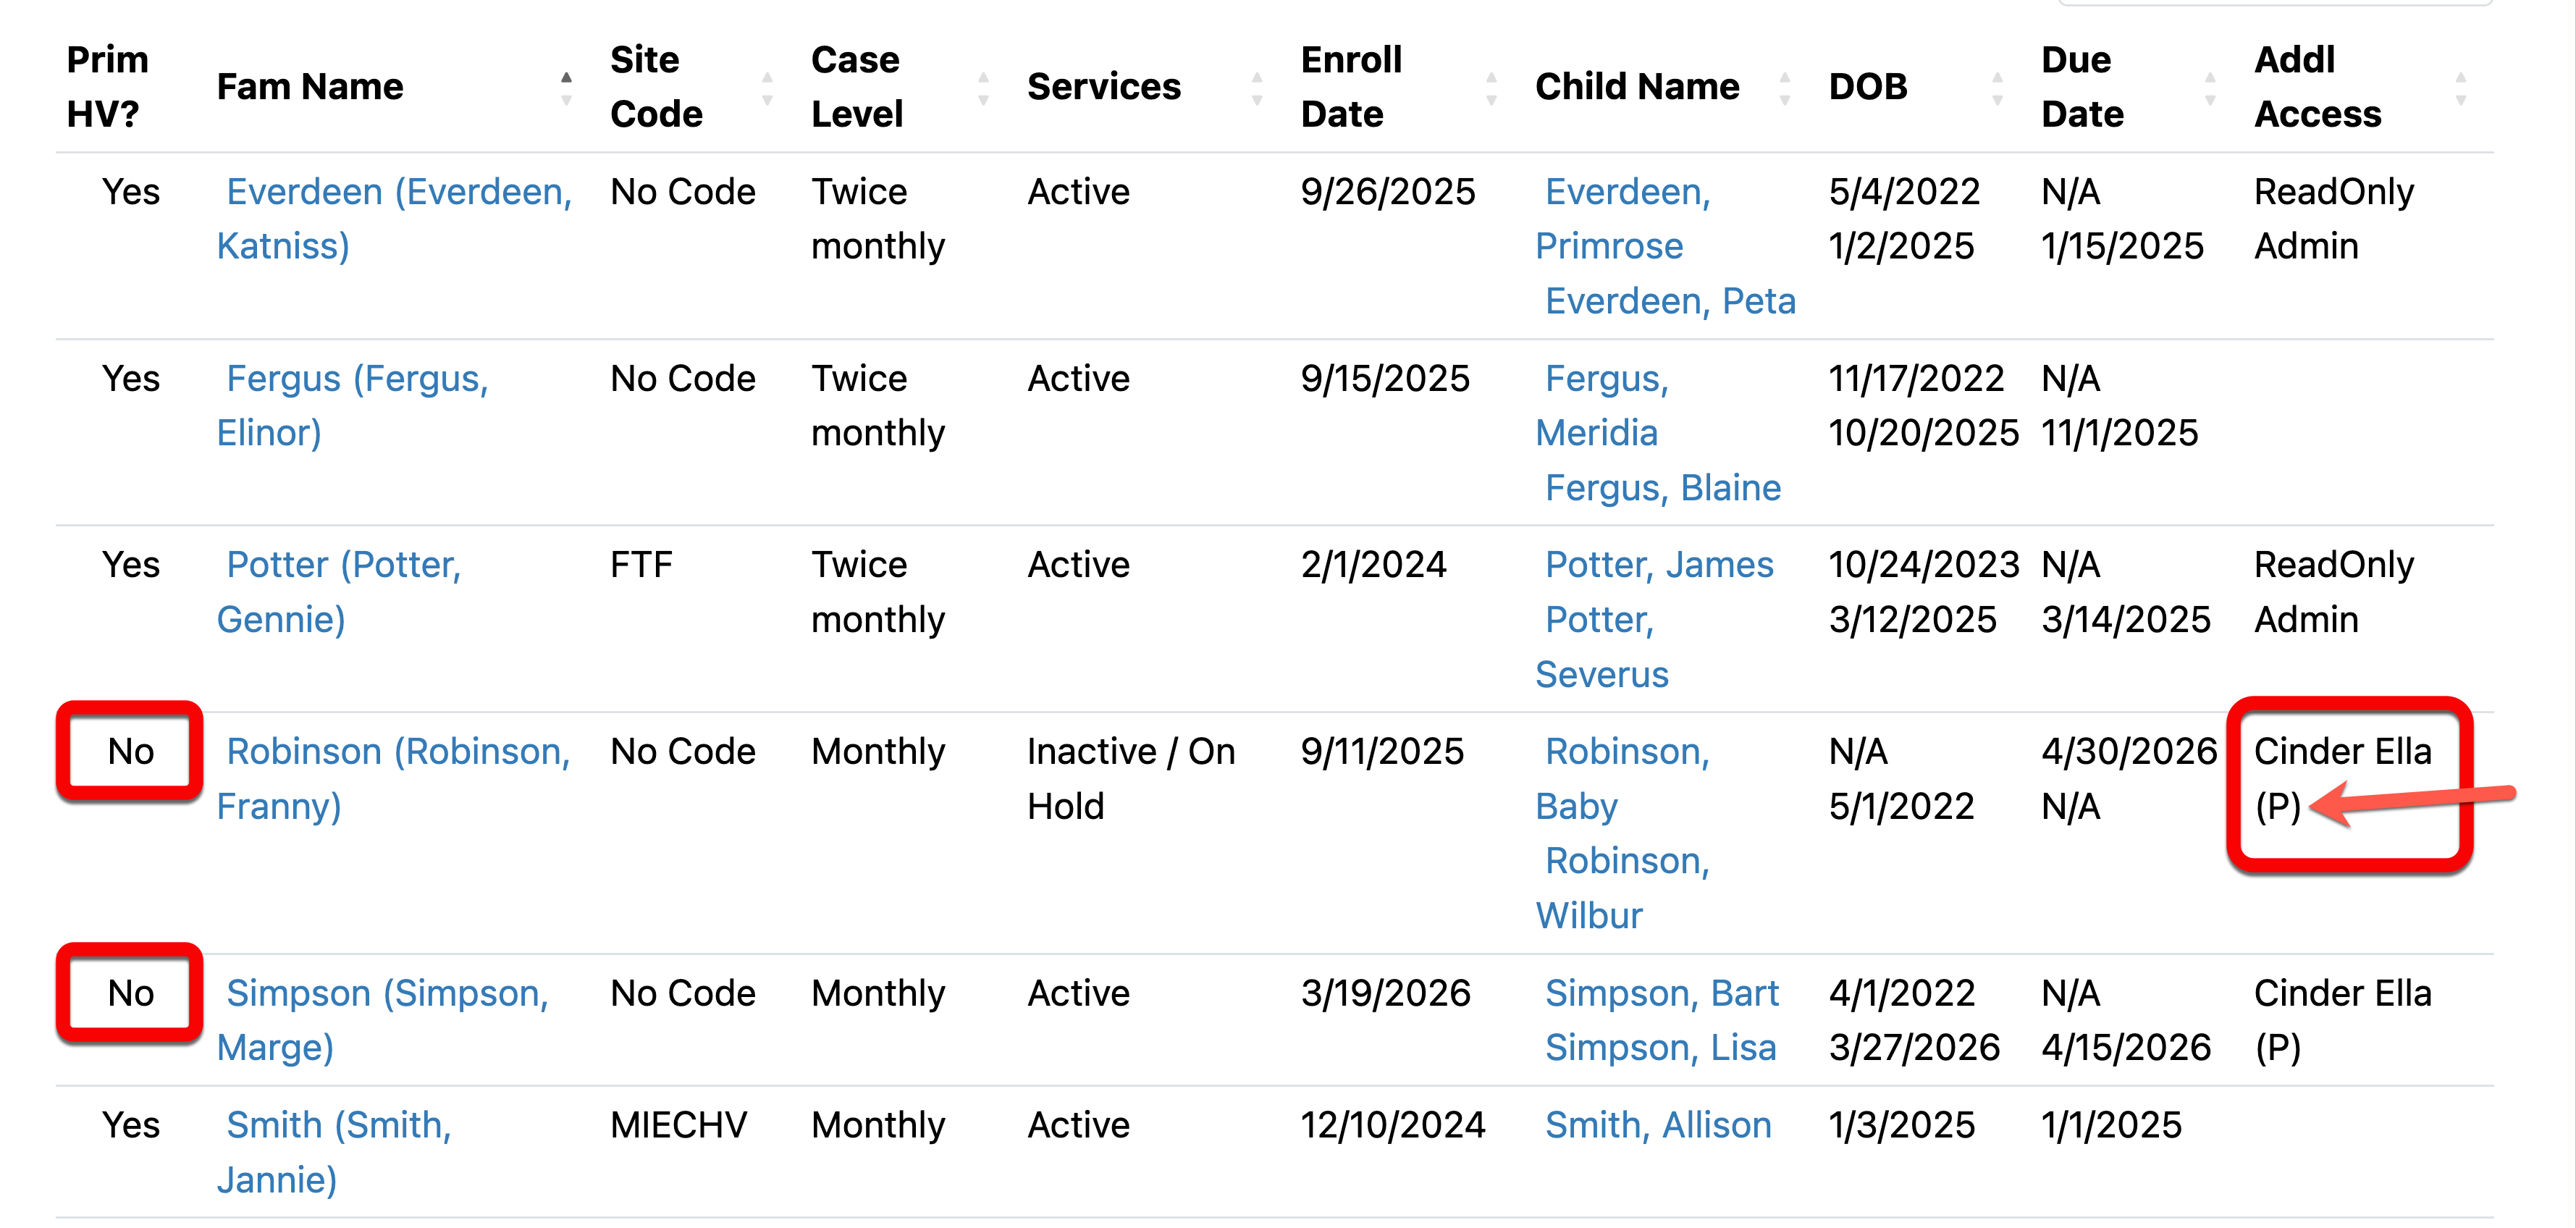2576x1228 pixels.
Task: Sort table by Fam Name column arrow
Action: 566,88
